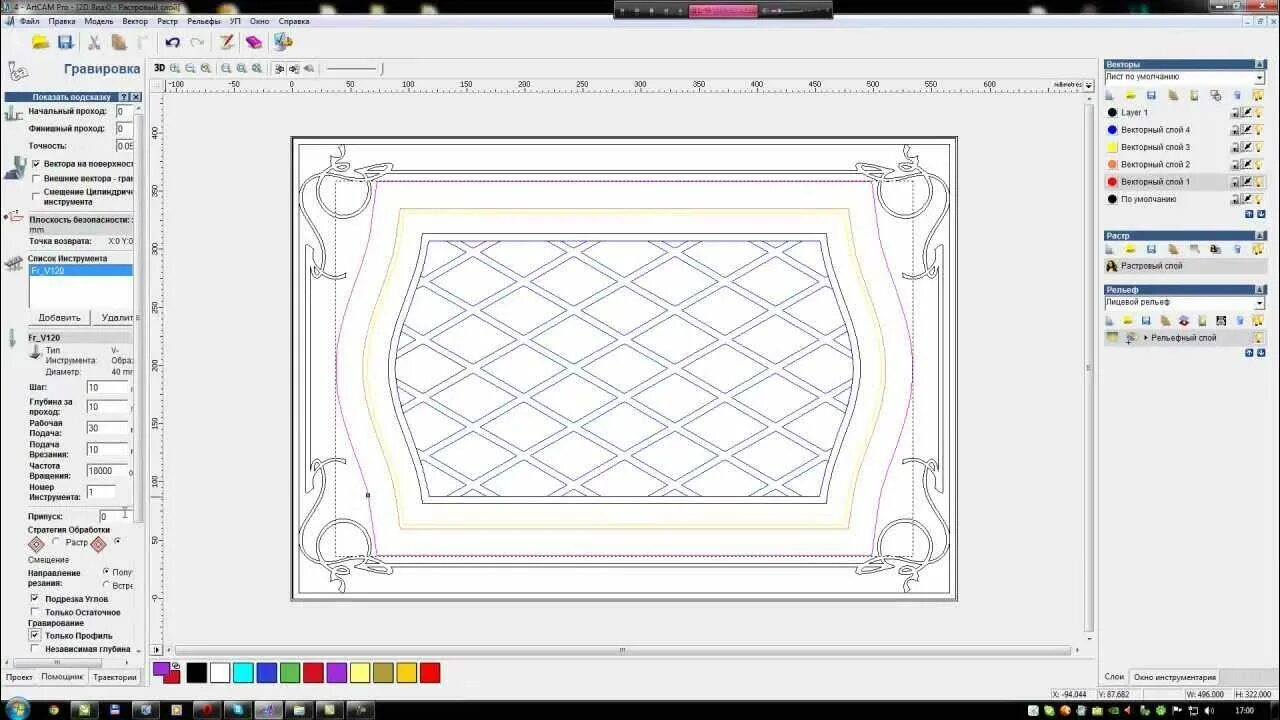Screen dimensions: 1280x720
Task: Click the second zoom tool in the next magnifier group
Action: click(x=241, y=68)
